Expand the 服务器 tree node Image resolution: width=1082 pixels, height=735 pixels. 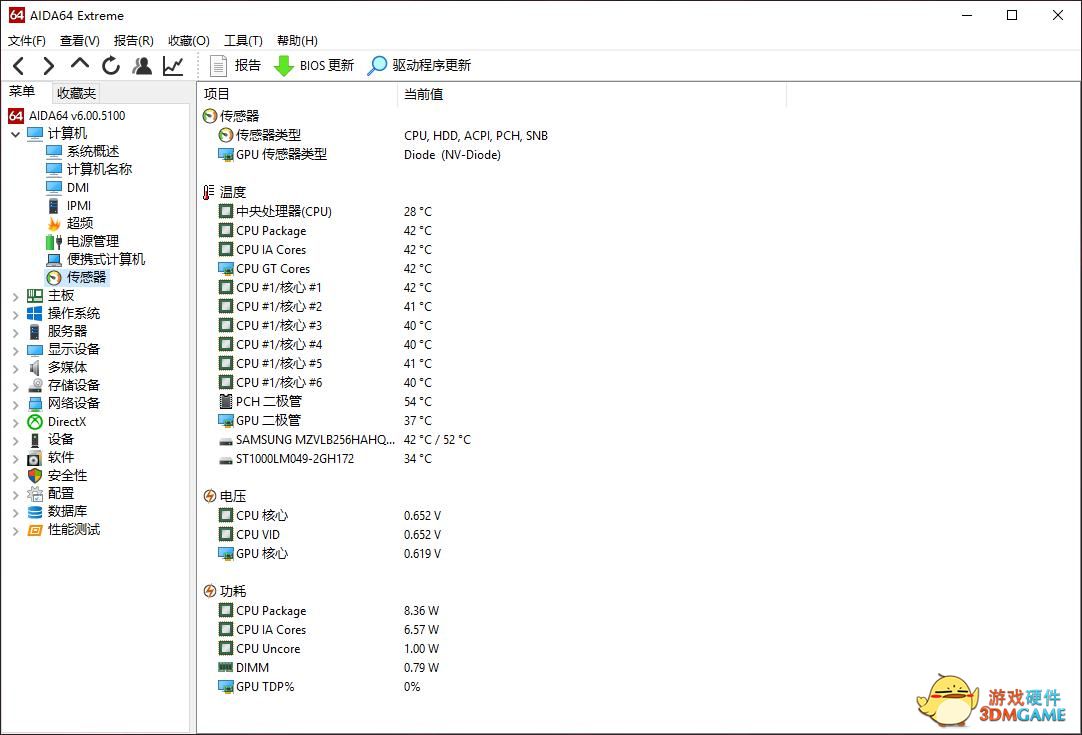pyautogui.click(x=15, y=332)
